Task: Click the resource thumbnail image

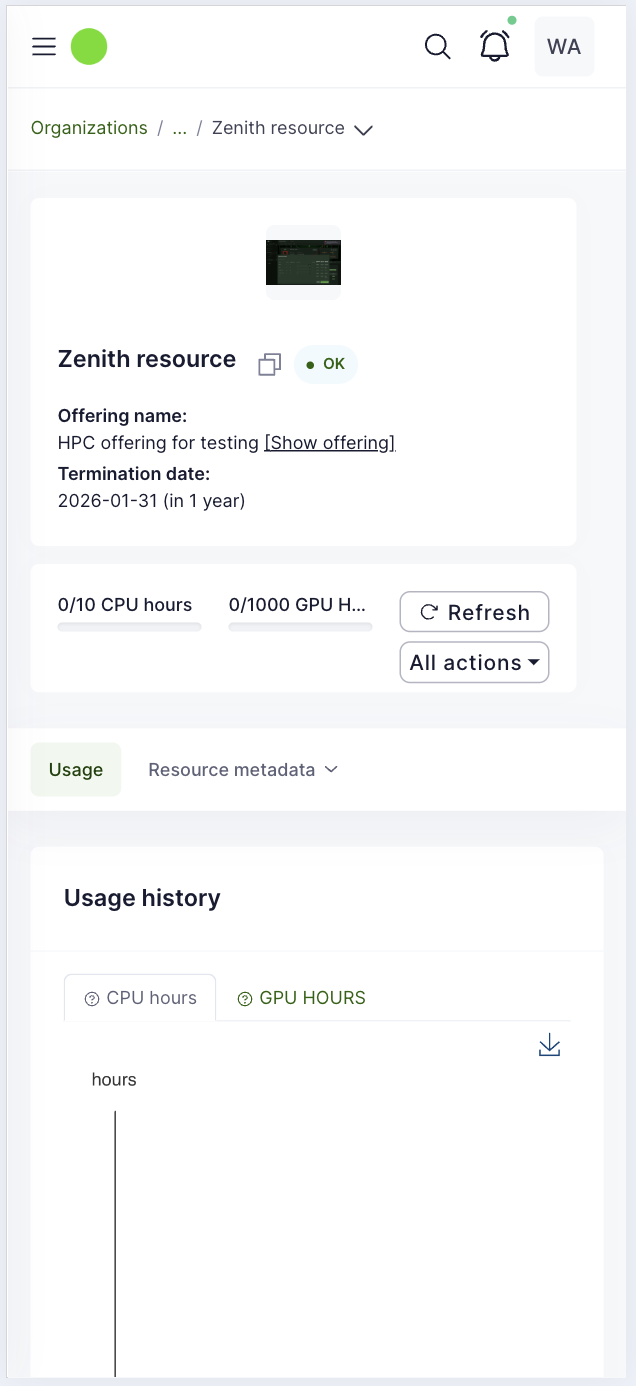Action: point(303,262)
